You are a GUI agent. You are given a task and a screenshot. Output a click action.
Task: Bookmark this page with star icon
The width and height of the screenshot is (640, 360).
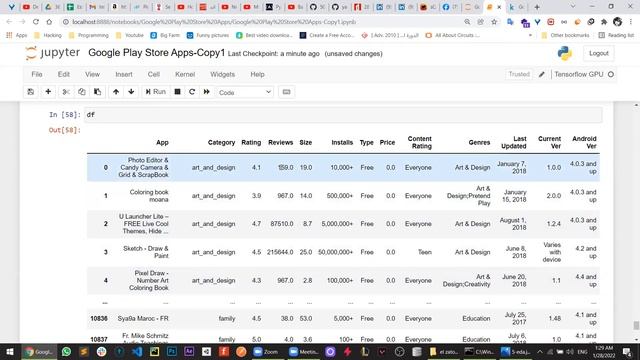click(494, 22)
